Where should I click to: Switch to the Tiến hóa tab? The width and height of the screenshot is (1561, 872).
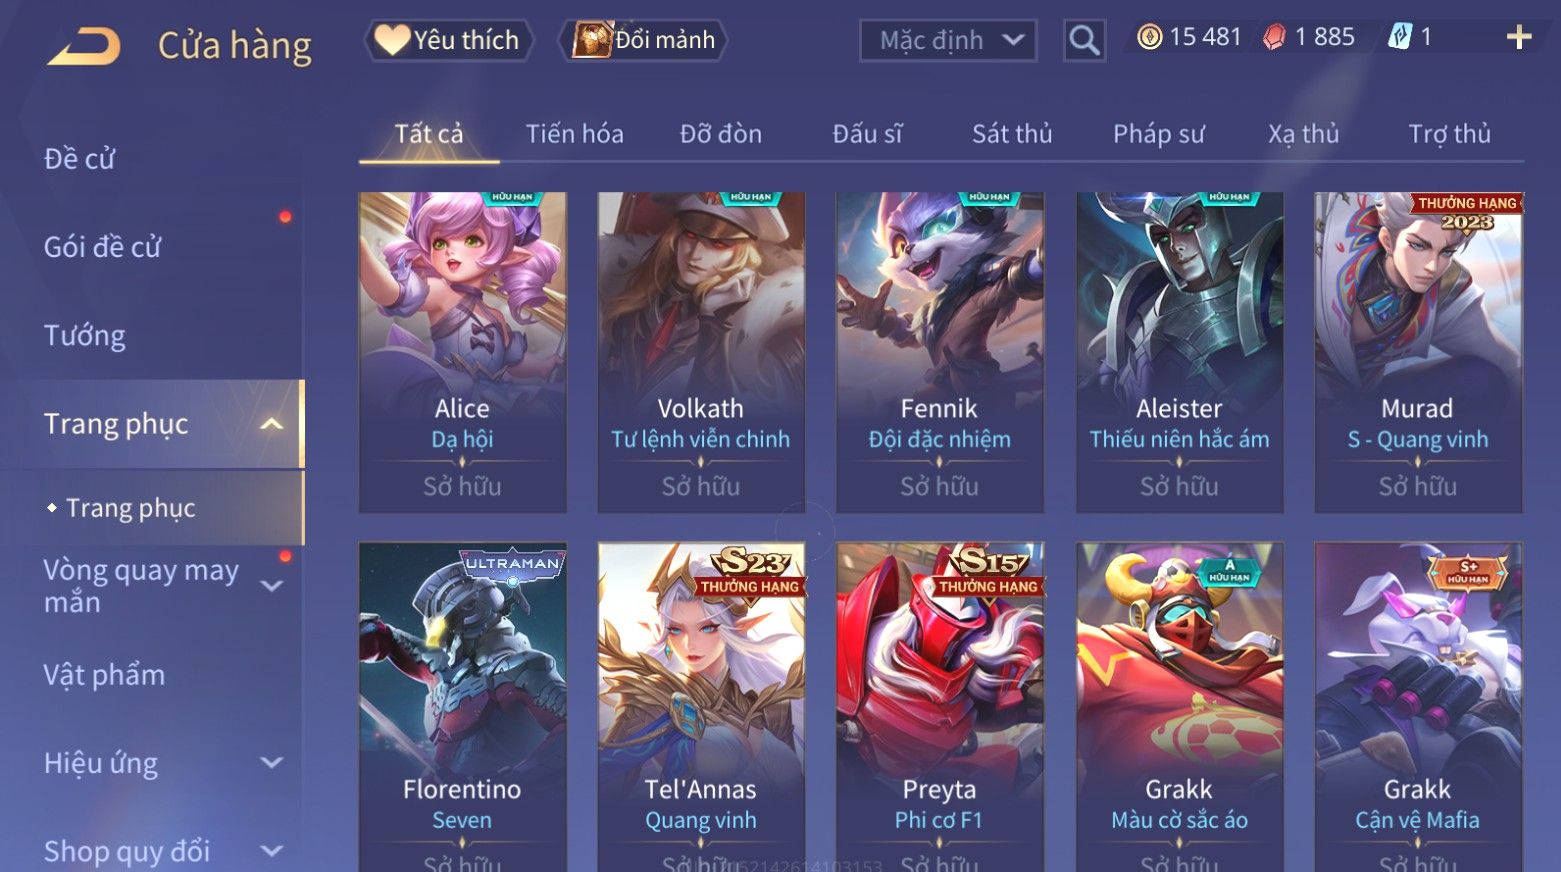[x=574, y=134]
